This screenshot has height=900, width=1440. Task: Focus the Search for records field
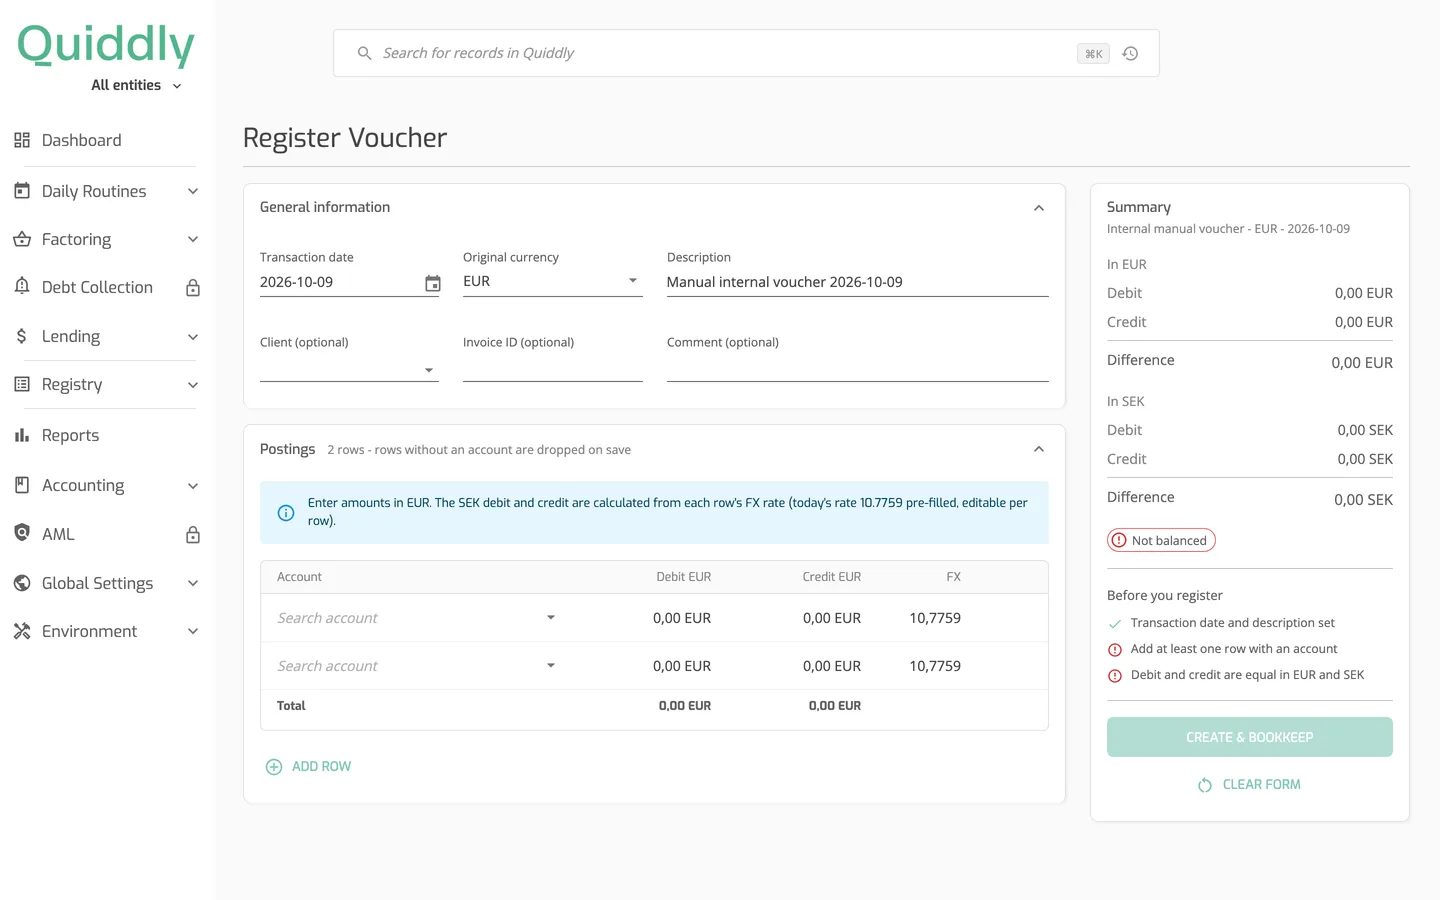[746, 53]
